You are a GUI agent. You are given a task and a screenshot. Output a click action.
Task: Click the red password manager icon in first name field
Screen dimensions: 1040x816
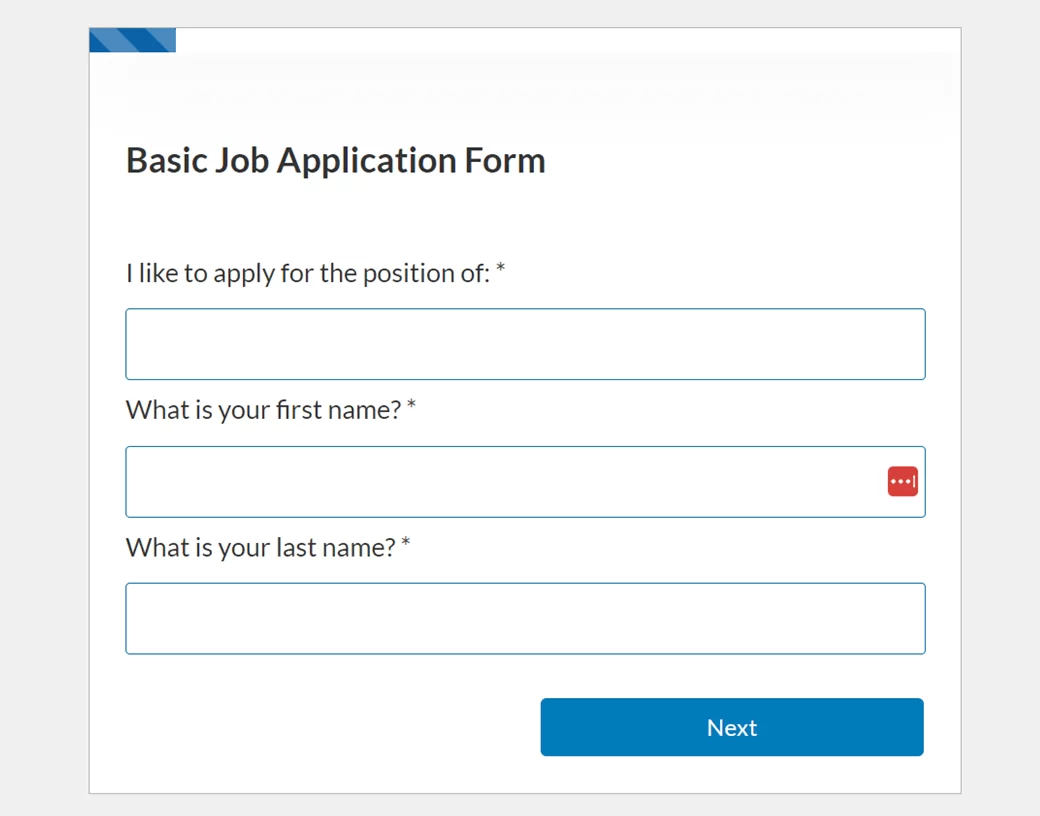[902, 481]
